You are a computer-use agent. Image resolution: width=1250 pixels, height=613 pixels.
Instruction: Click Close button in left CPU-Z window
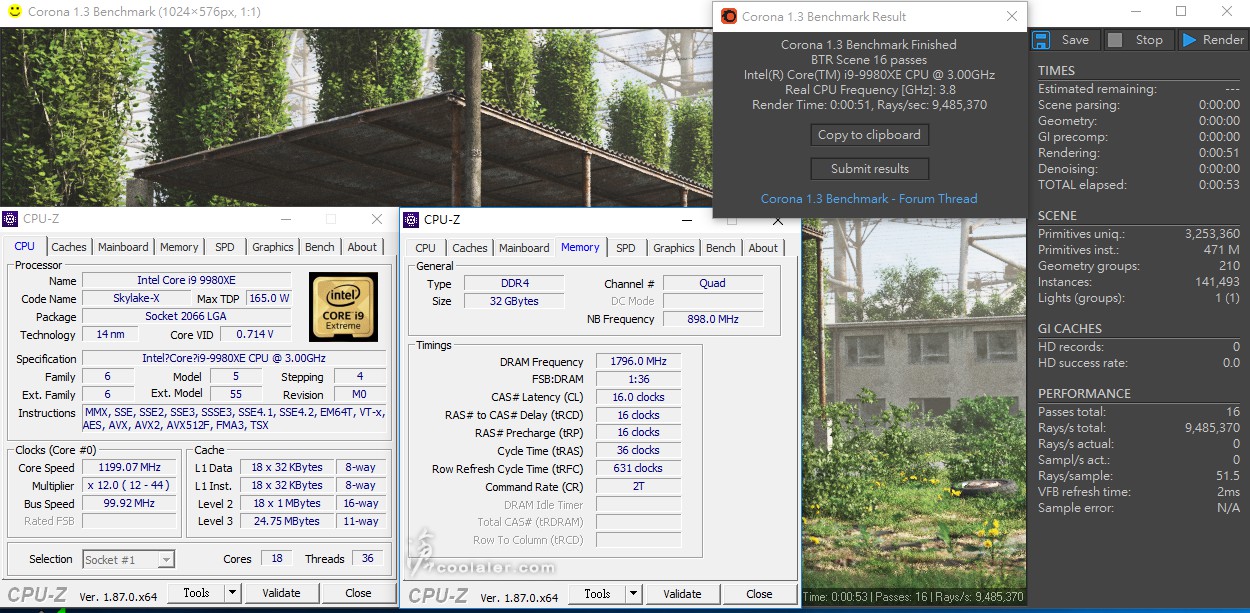(358, 593)
